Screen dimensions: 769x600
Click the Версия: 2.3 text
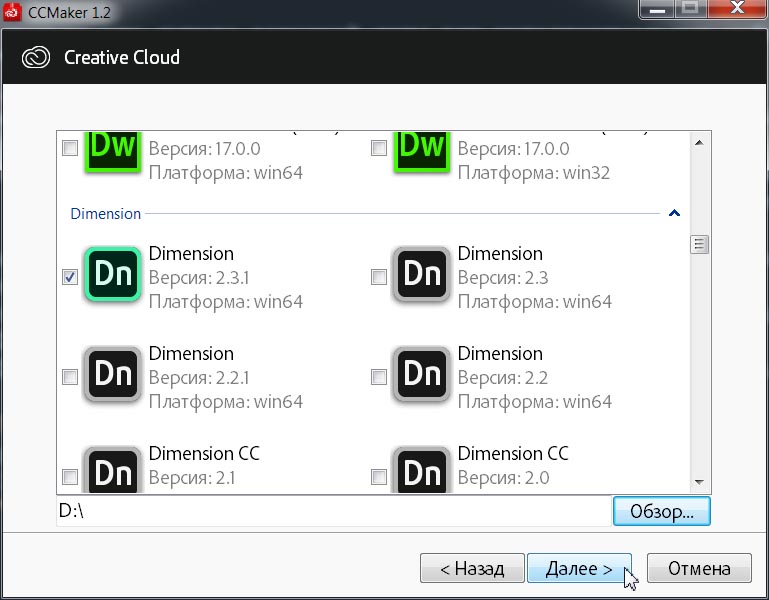coord(503,278)
